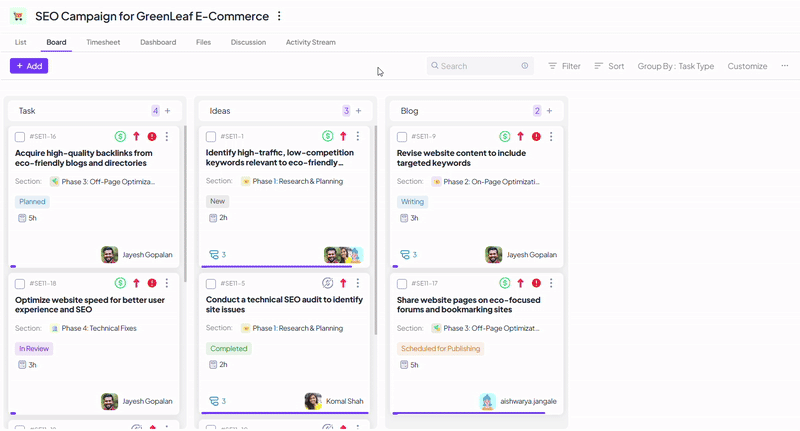The image size is (800, 431).
Task: Open the Filter options
Action: point(564,66)
